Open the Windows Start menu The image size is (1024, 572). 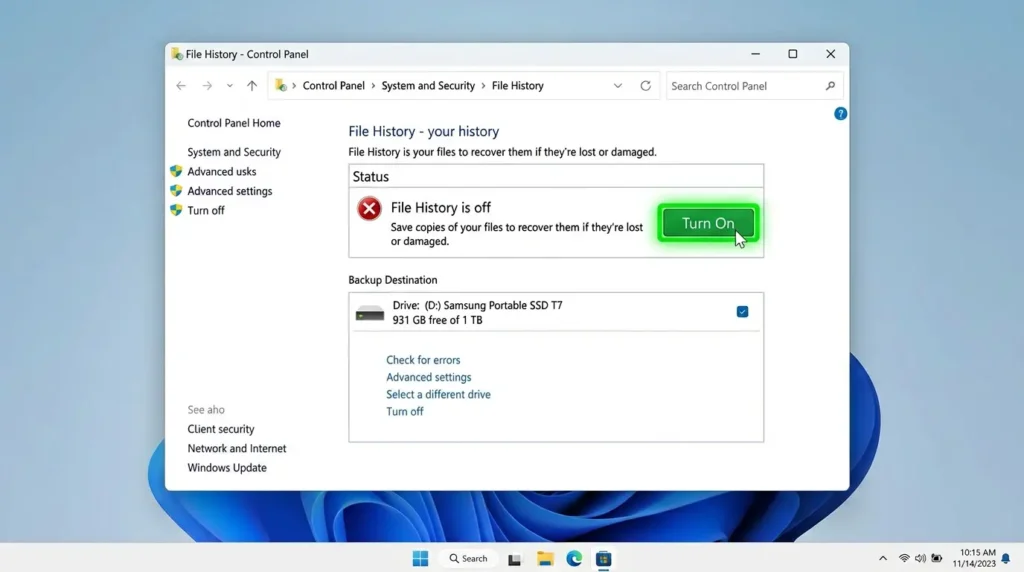(420, 559)
